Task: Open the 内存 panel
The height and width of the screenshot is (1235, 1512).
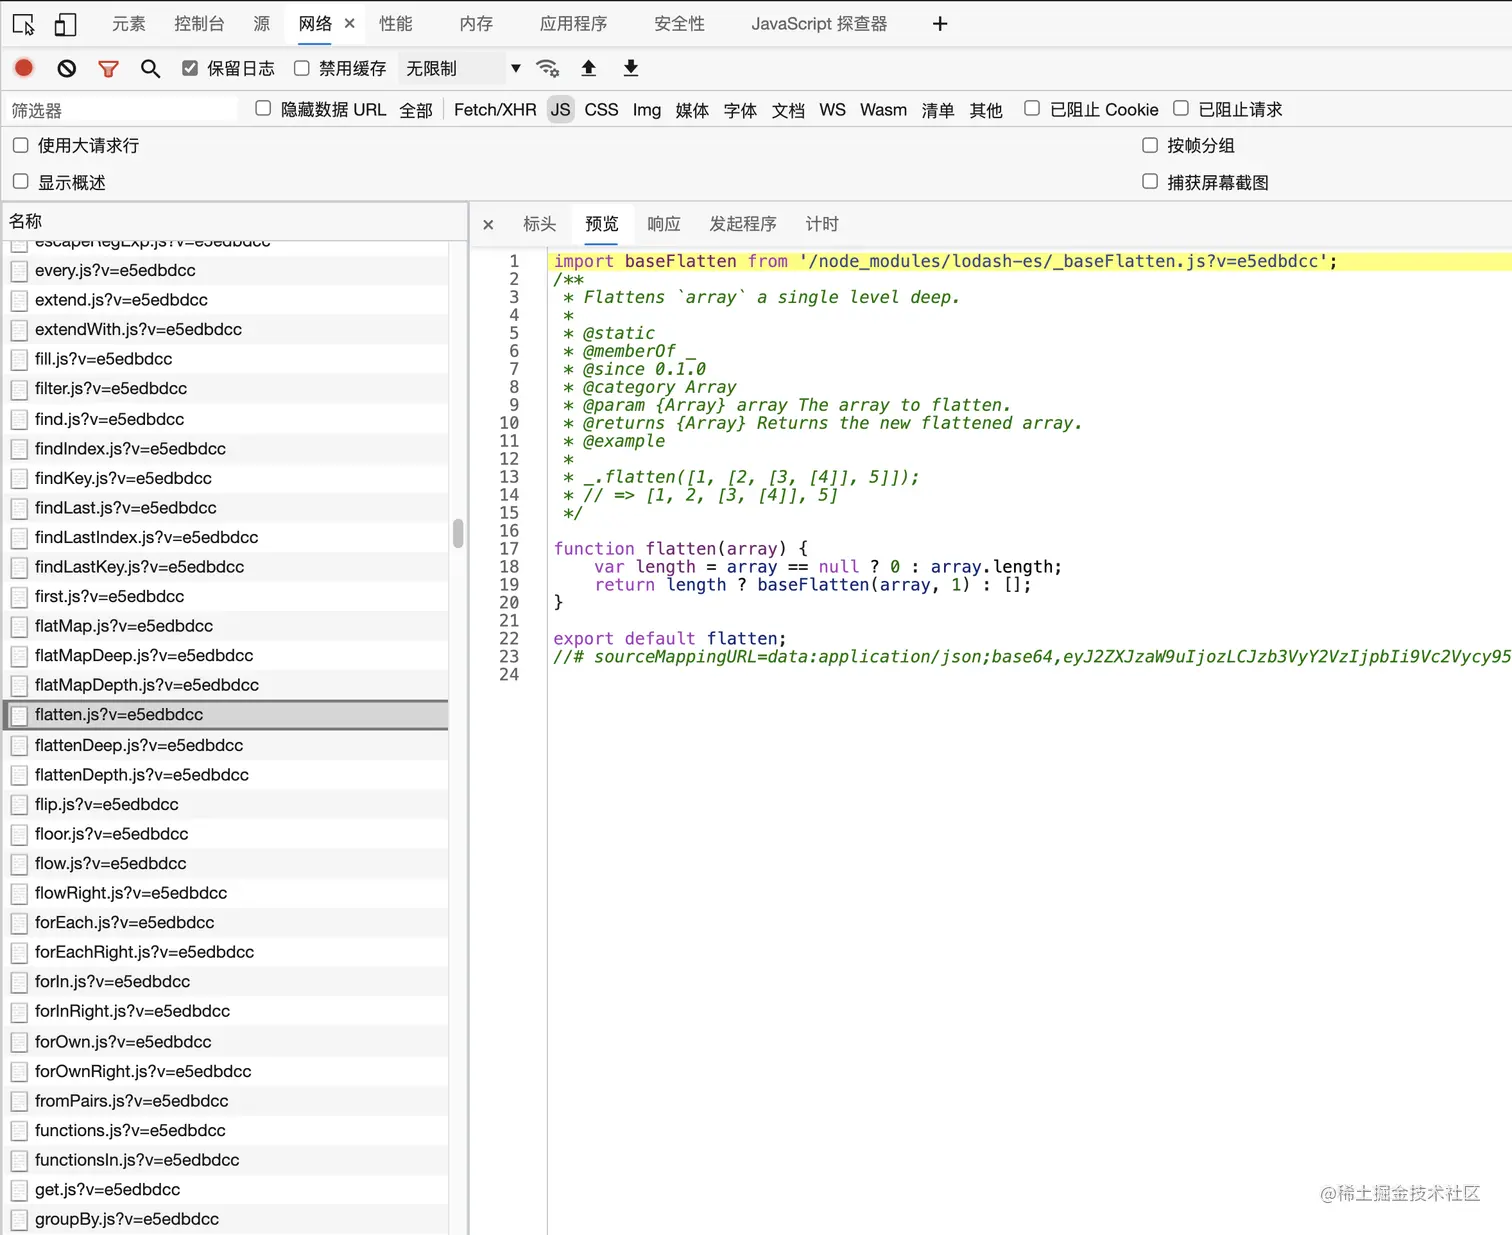Action: pyautogui.click(x=476, y=23)
